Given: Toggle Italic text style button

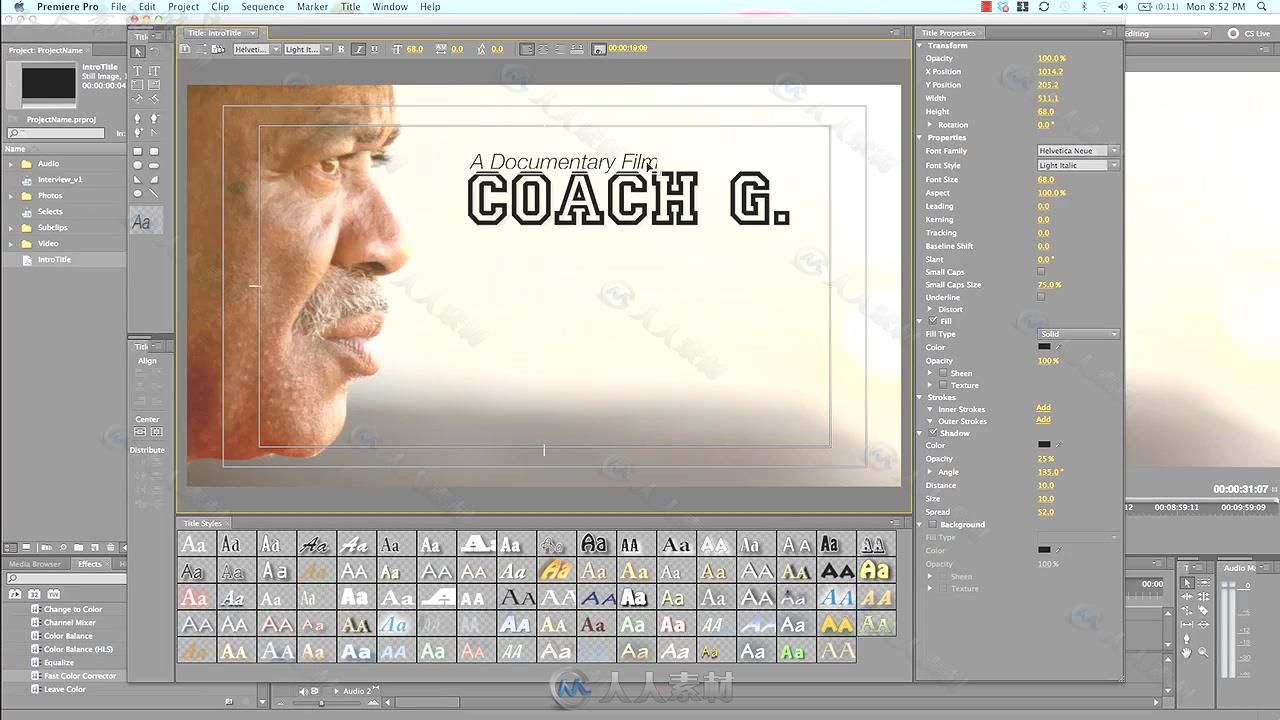Looking at the screenshot, I should click(x=358, y=49).
